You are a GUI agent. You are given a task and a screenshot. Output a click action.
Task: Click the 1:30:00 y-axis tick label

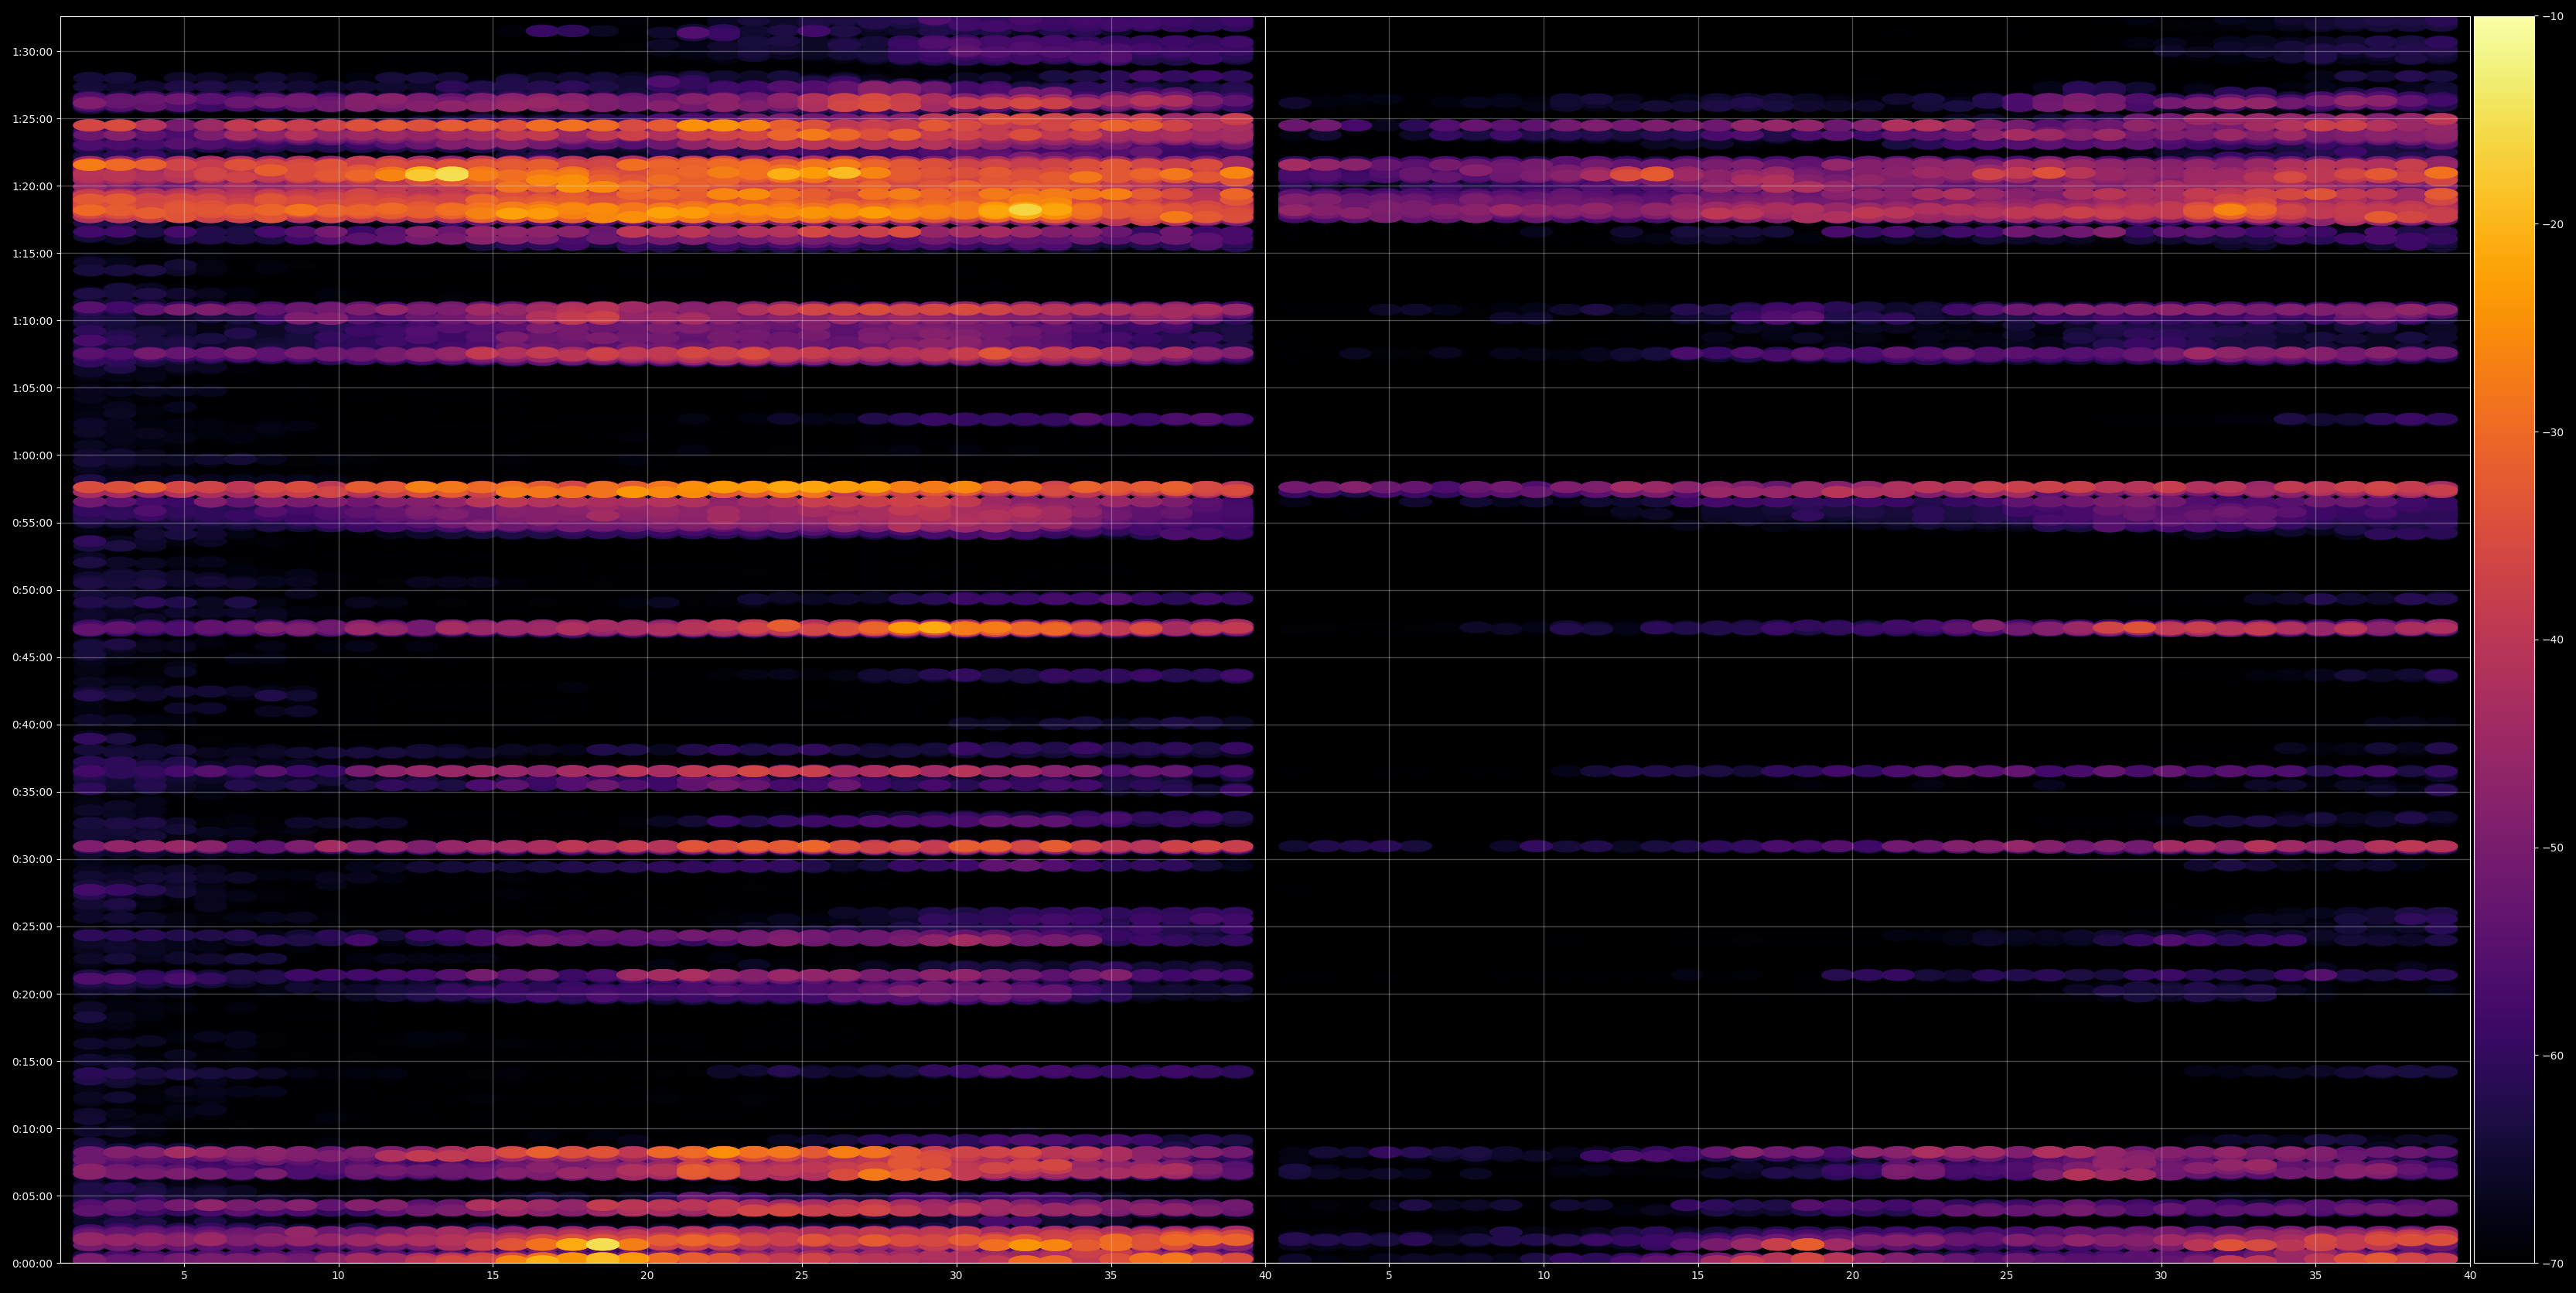[x=32, y=52]
